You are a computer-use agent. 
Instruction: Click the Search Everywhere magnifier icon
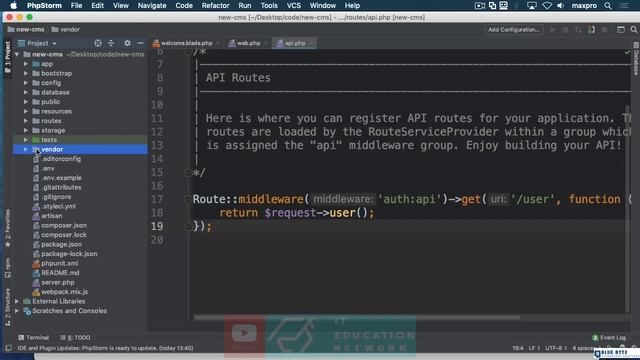[x=633, y=30]
